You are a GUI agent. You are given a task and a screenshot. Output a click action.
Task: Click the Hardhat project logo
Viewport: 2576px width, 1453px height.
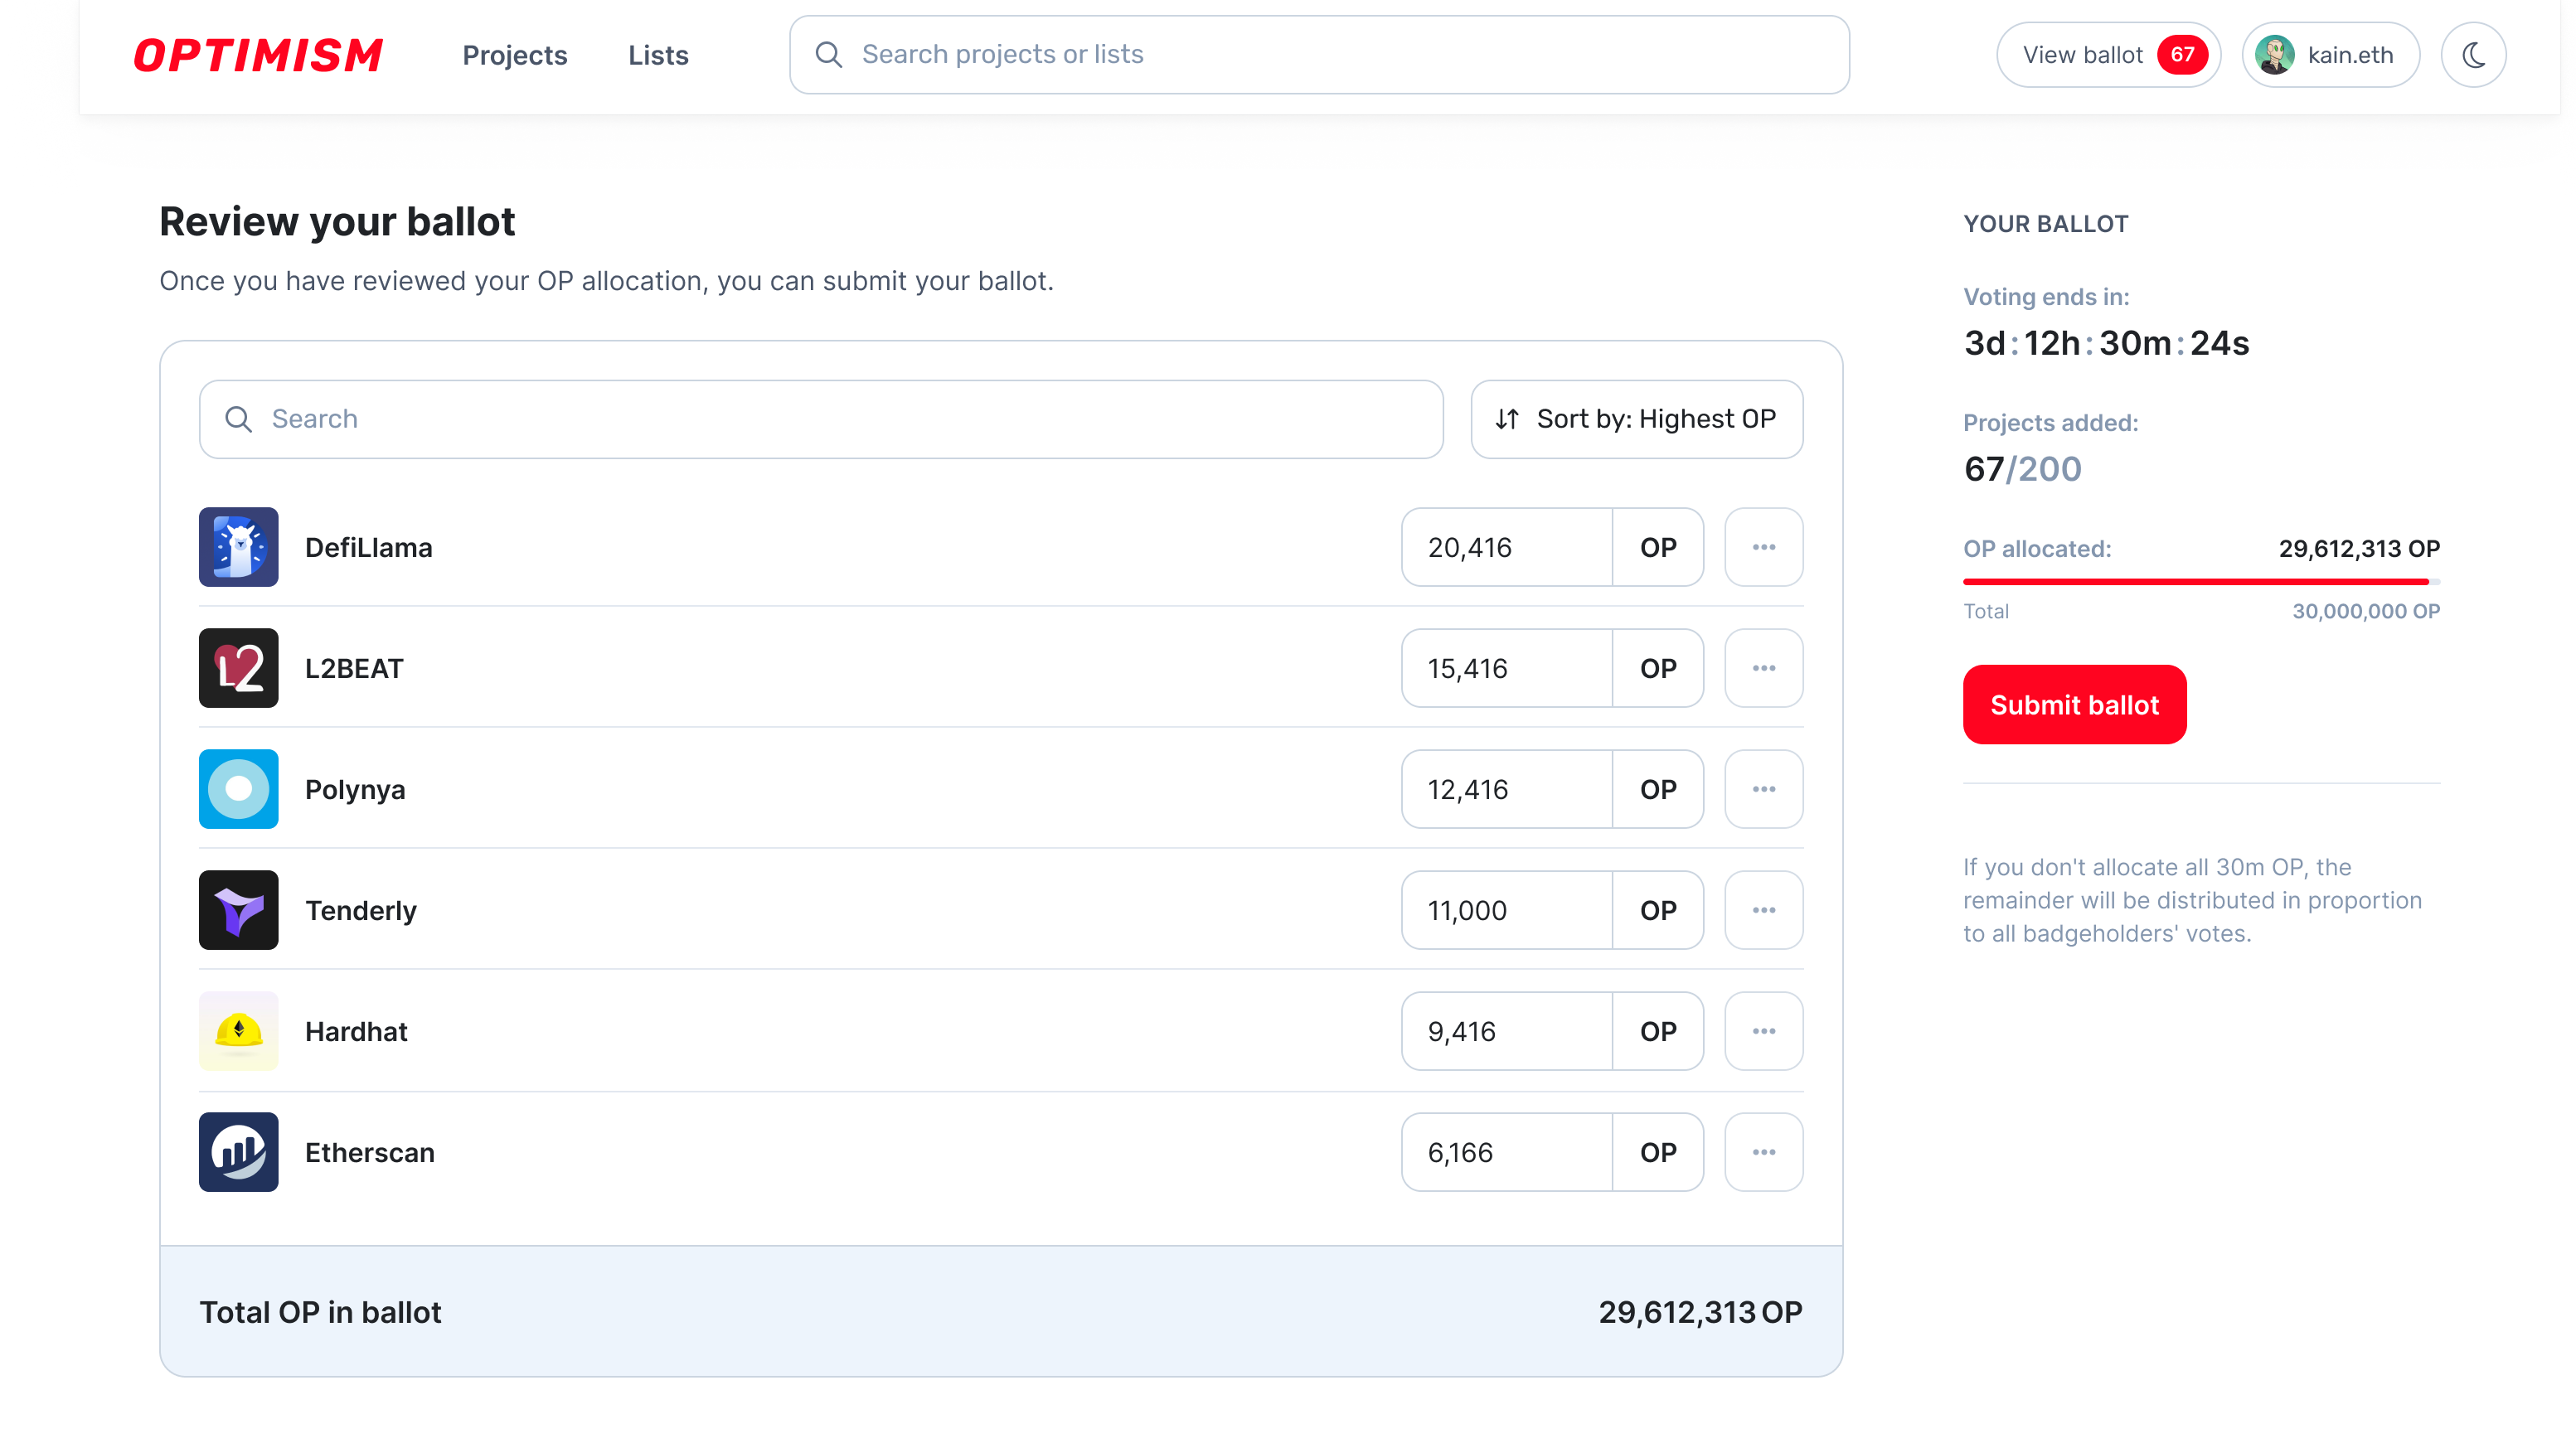pyautogui.click(x=238, y=1031)
